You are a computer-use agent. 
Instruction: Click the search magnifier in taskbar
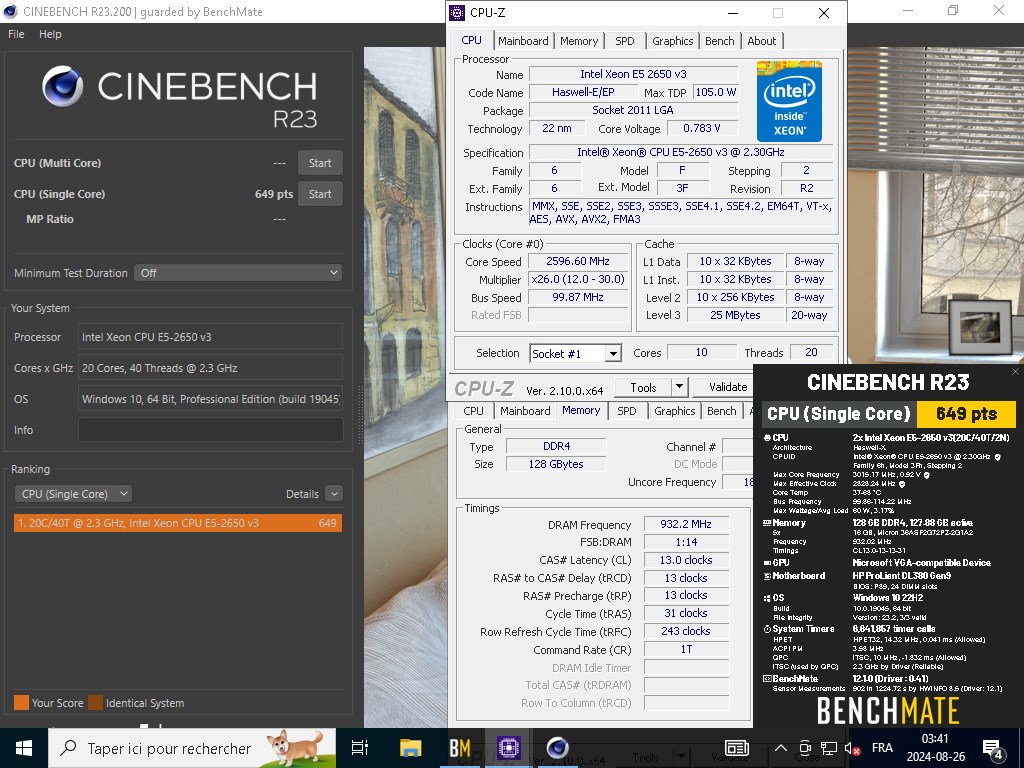point(69,748)
